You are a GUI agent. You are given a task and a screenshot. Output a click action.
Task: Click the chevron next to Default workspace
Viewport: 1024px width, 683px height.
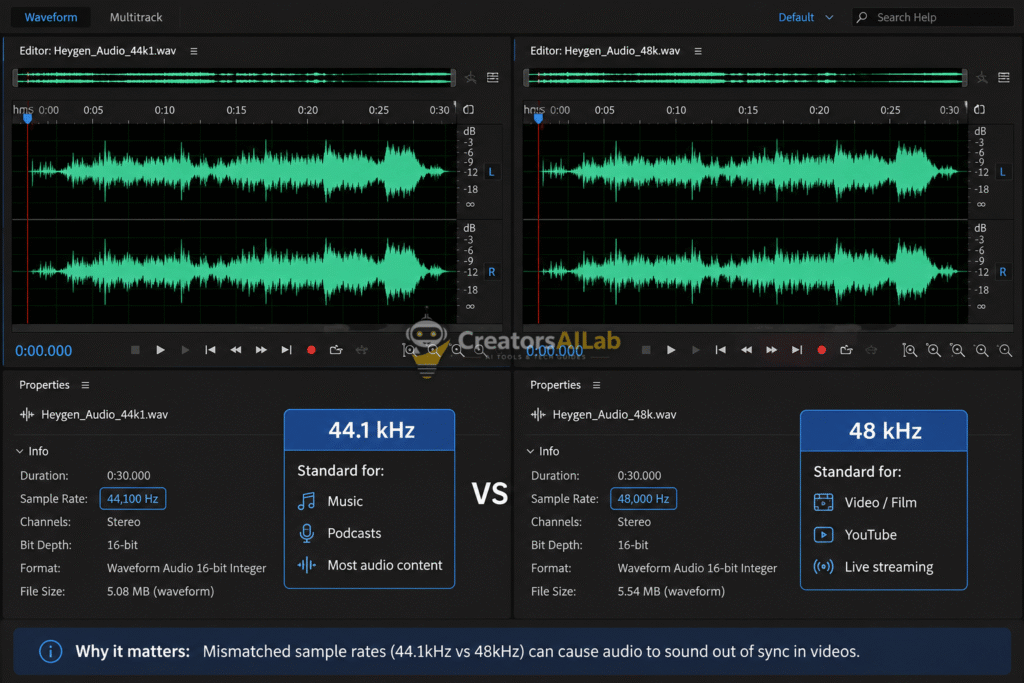tap(829, 18)
